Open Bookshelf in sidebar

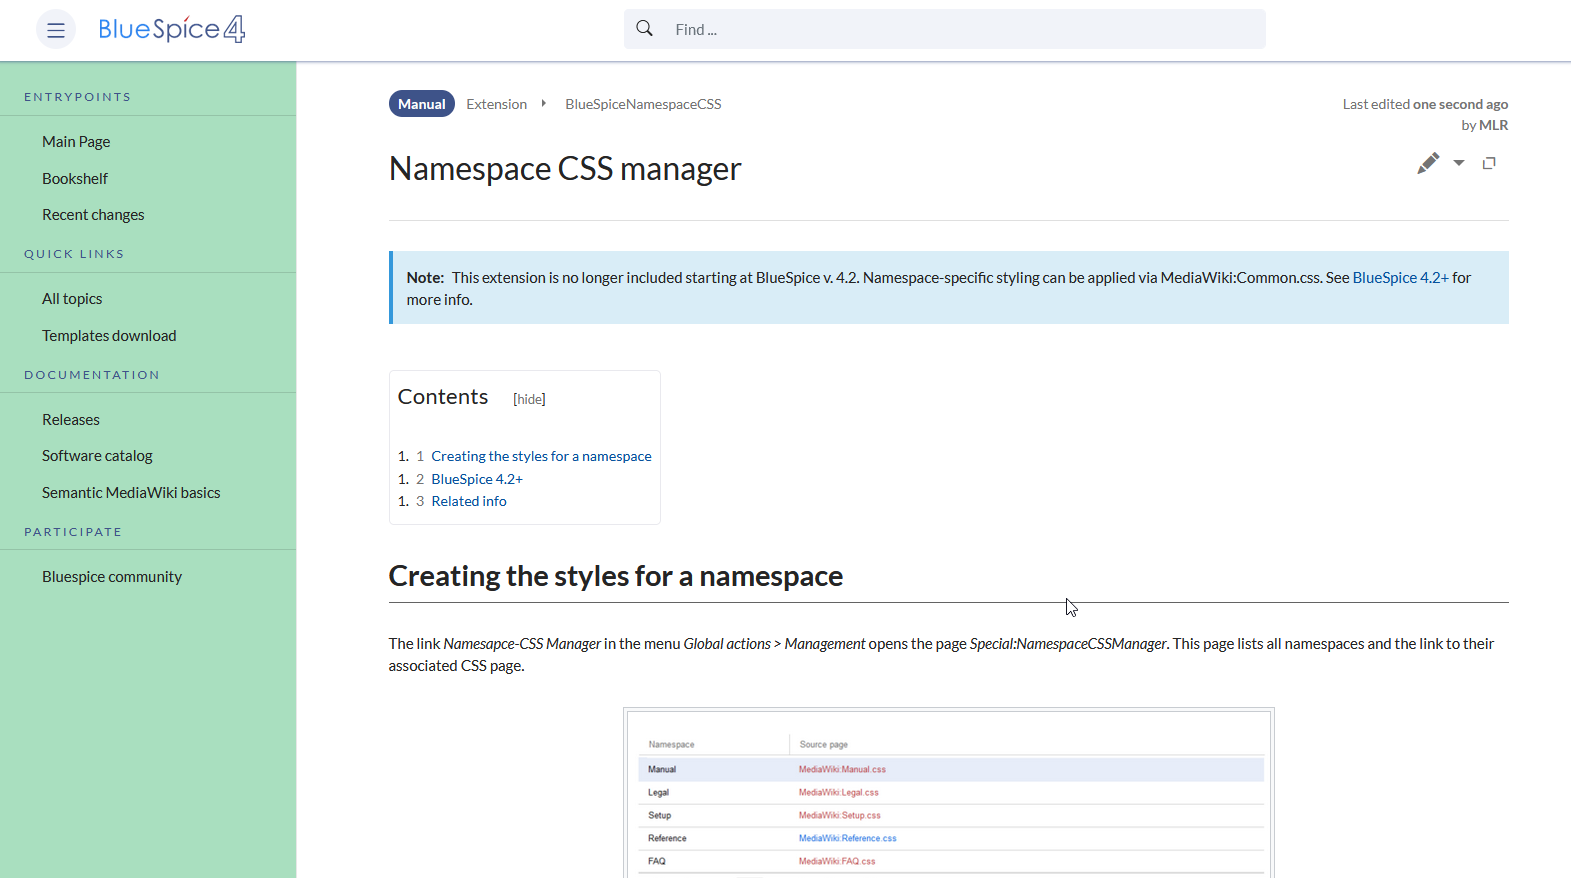pos(75,178)
